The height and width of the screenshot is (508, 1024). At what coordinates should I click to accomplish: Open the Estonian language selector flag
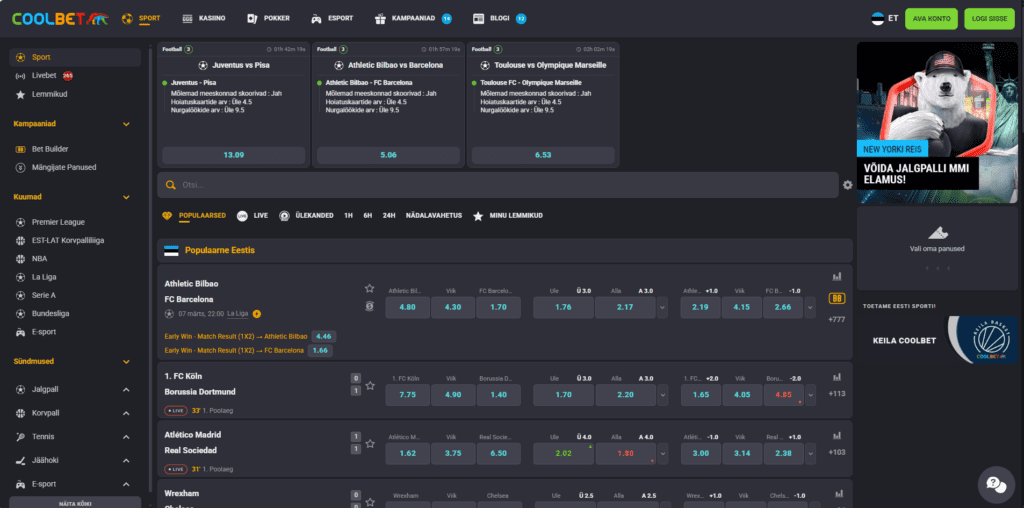(x=877, y=18)
